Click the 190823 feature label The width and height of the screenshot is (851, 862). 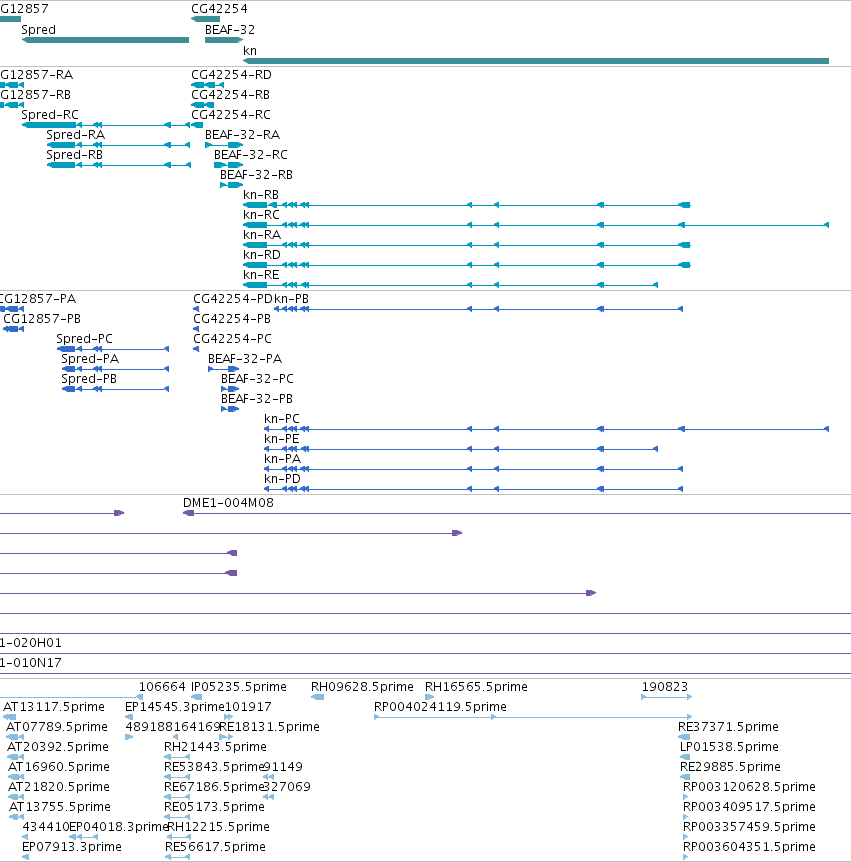[x=665, y=687]
